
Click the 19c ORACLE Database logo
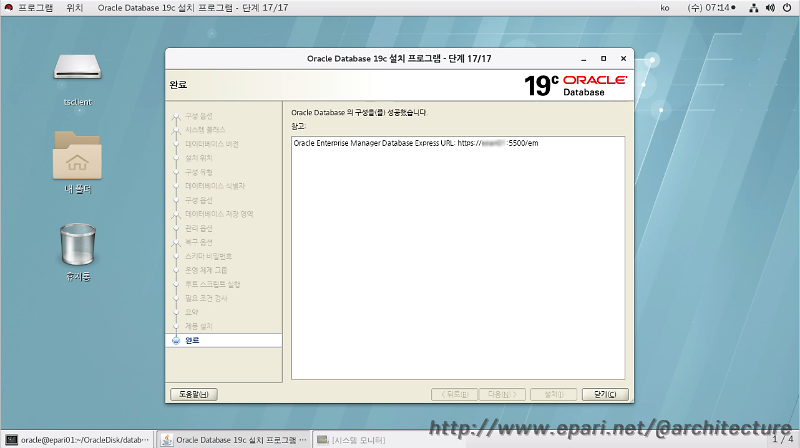(x=576, y=85)
